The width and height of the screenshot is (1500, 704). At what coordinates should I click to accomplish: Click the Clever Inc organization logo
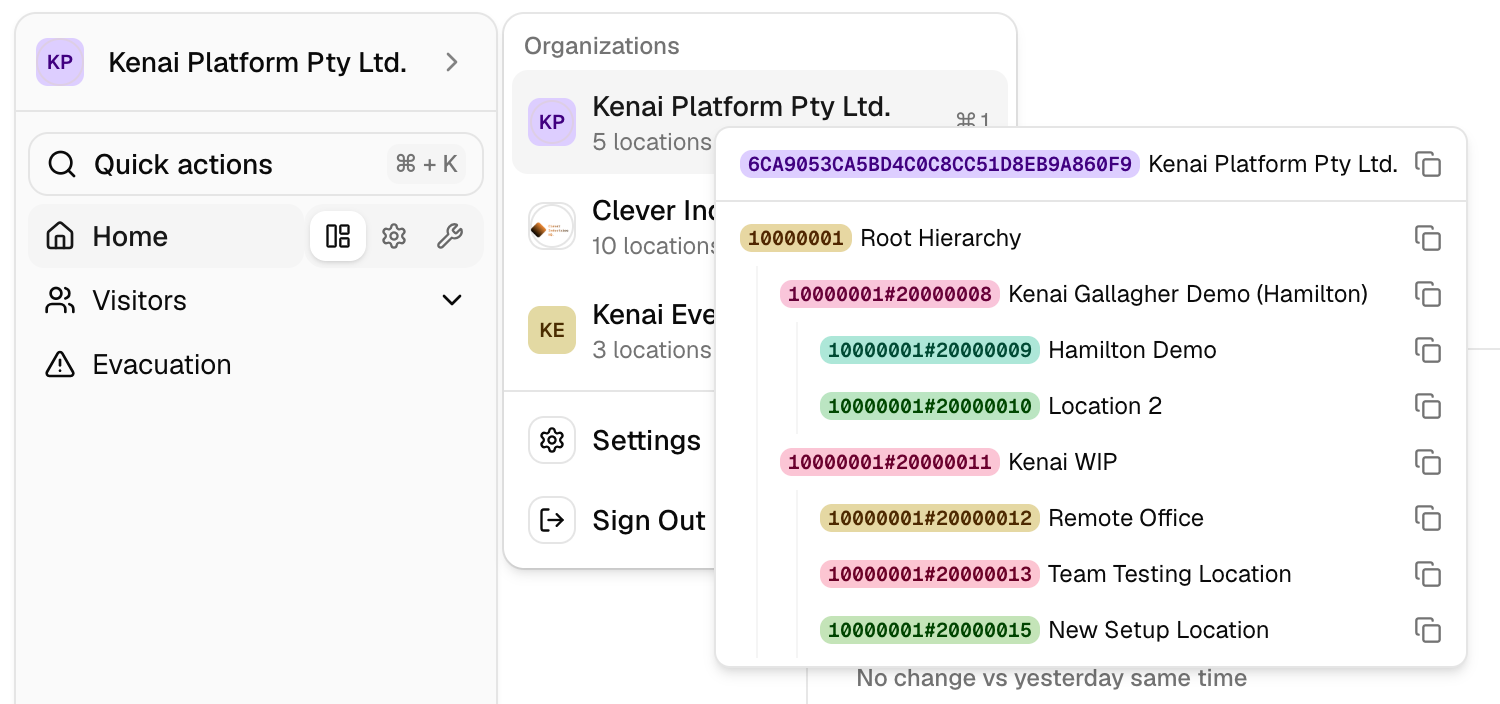tap(552, 226)
